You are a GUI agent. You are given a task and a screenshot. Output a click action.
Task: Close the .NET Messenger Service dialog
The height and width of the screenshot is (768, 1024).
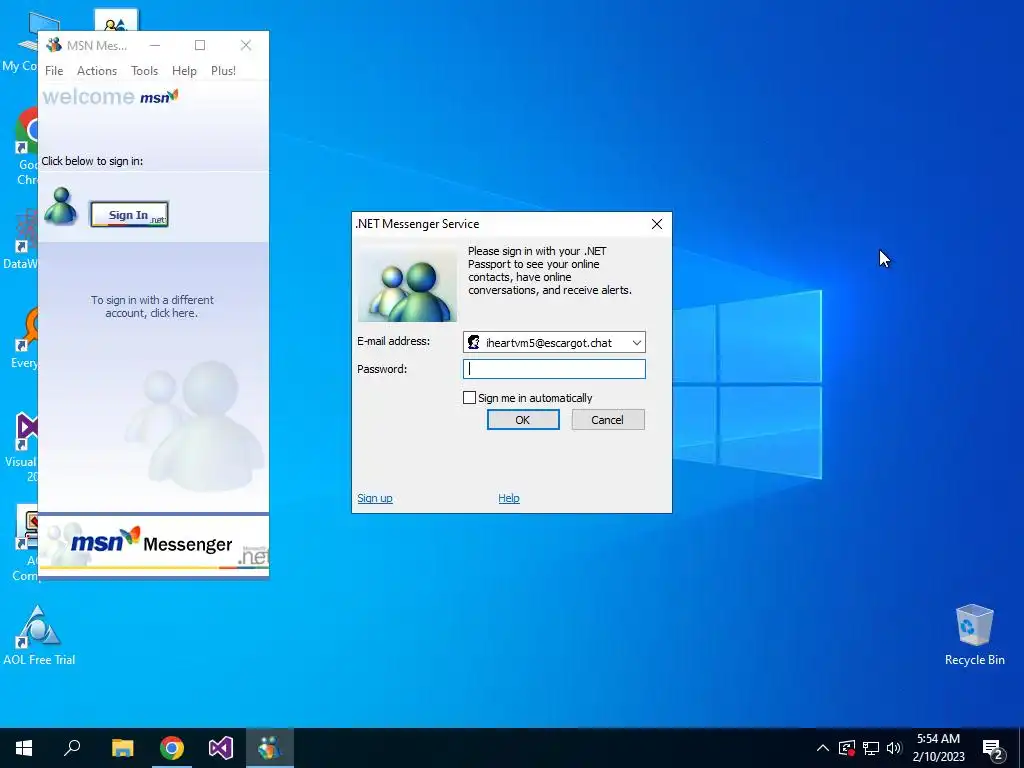point(657,224)
